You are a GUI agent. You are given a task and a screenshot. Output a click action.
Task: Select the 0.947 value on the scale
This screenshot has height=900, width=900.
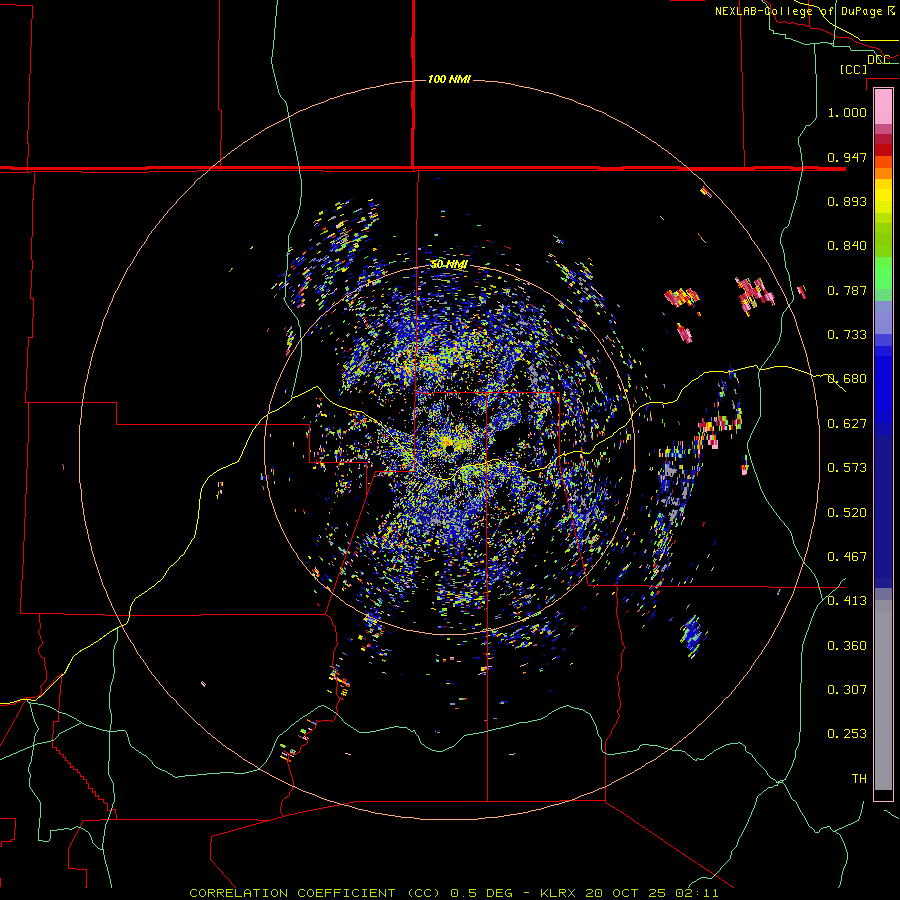[x=847, y=157]
